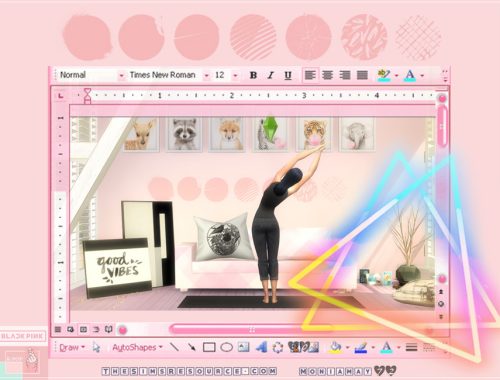The height and width of the screenshot is (380, 500).
Task: Set Justify paragraph alignment
Action: coord(362,75)
